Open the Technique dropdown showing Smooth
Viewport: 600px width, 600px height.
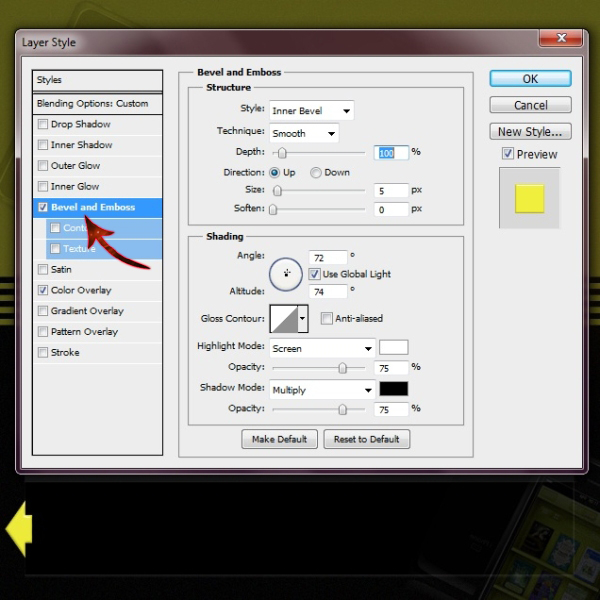click(x=304, y=134)
